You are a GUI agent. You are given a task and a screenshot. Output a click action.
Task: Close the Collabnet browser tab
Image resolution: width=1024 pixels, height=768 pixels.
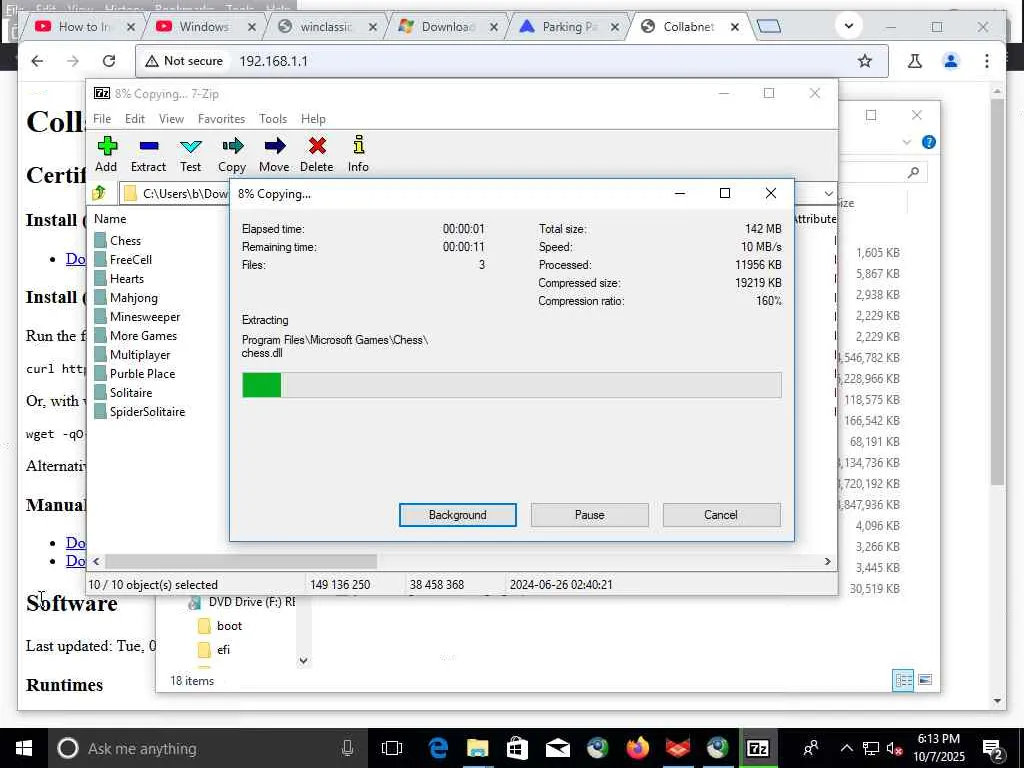point(735,27)
